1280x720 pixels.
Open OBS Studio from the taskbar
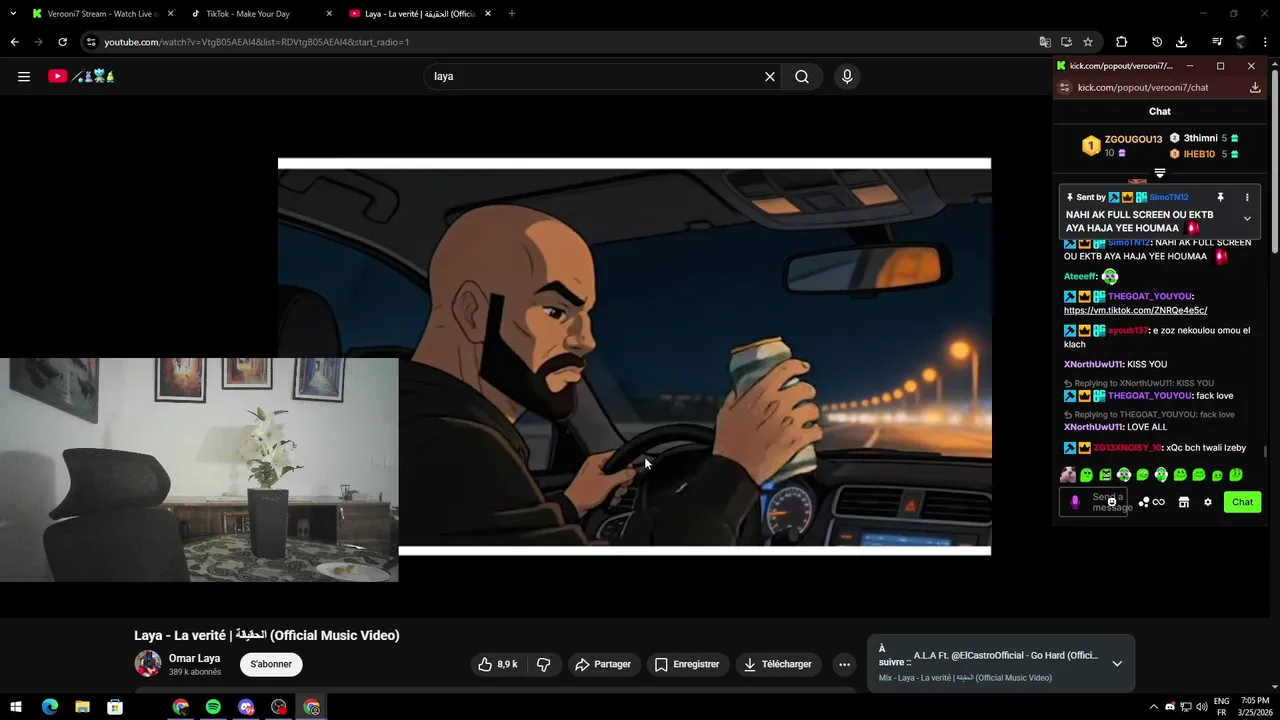click(x=279, y=707)
